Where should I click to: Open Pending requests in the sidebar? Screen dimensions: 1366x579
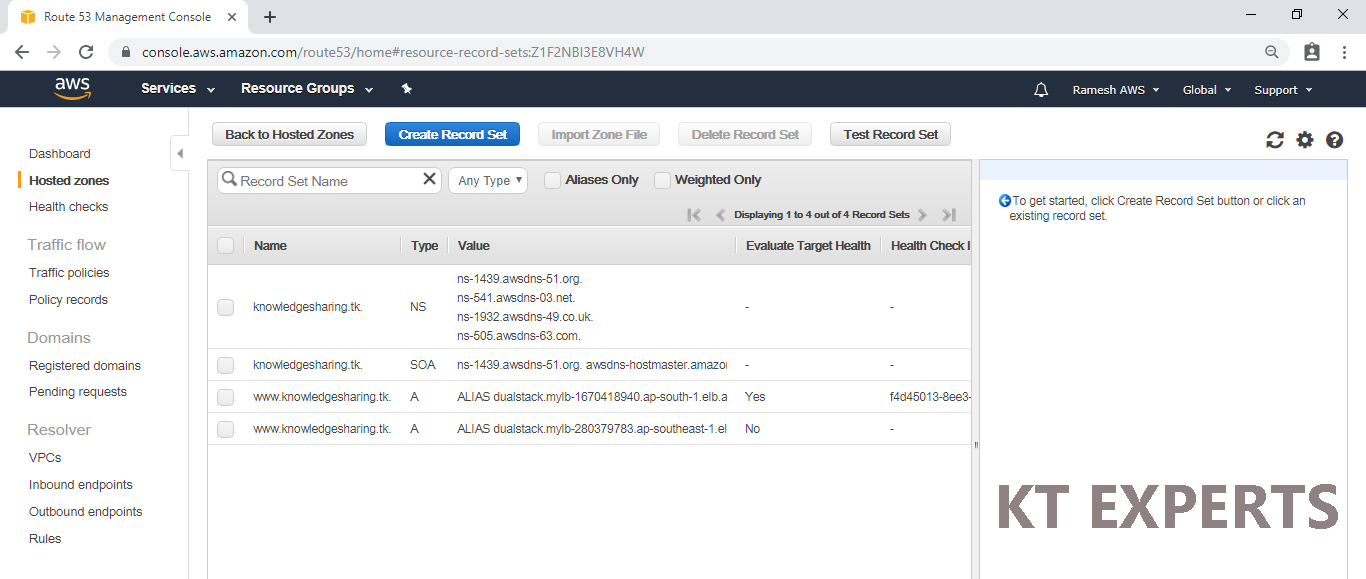[x=78, y=392]
